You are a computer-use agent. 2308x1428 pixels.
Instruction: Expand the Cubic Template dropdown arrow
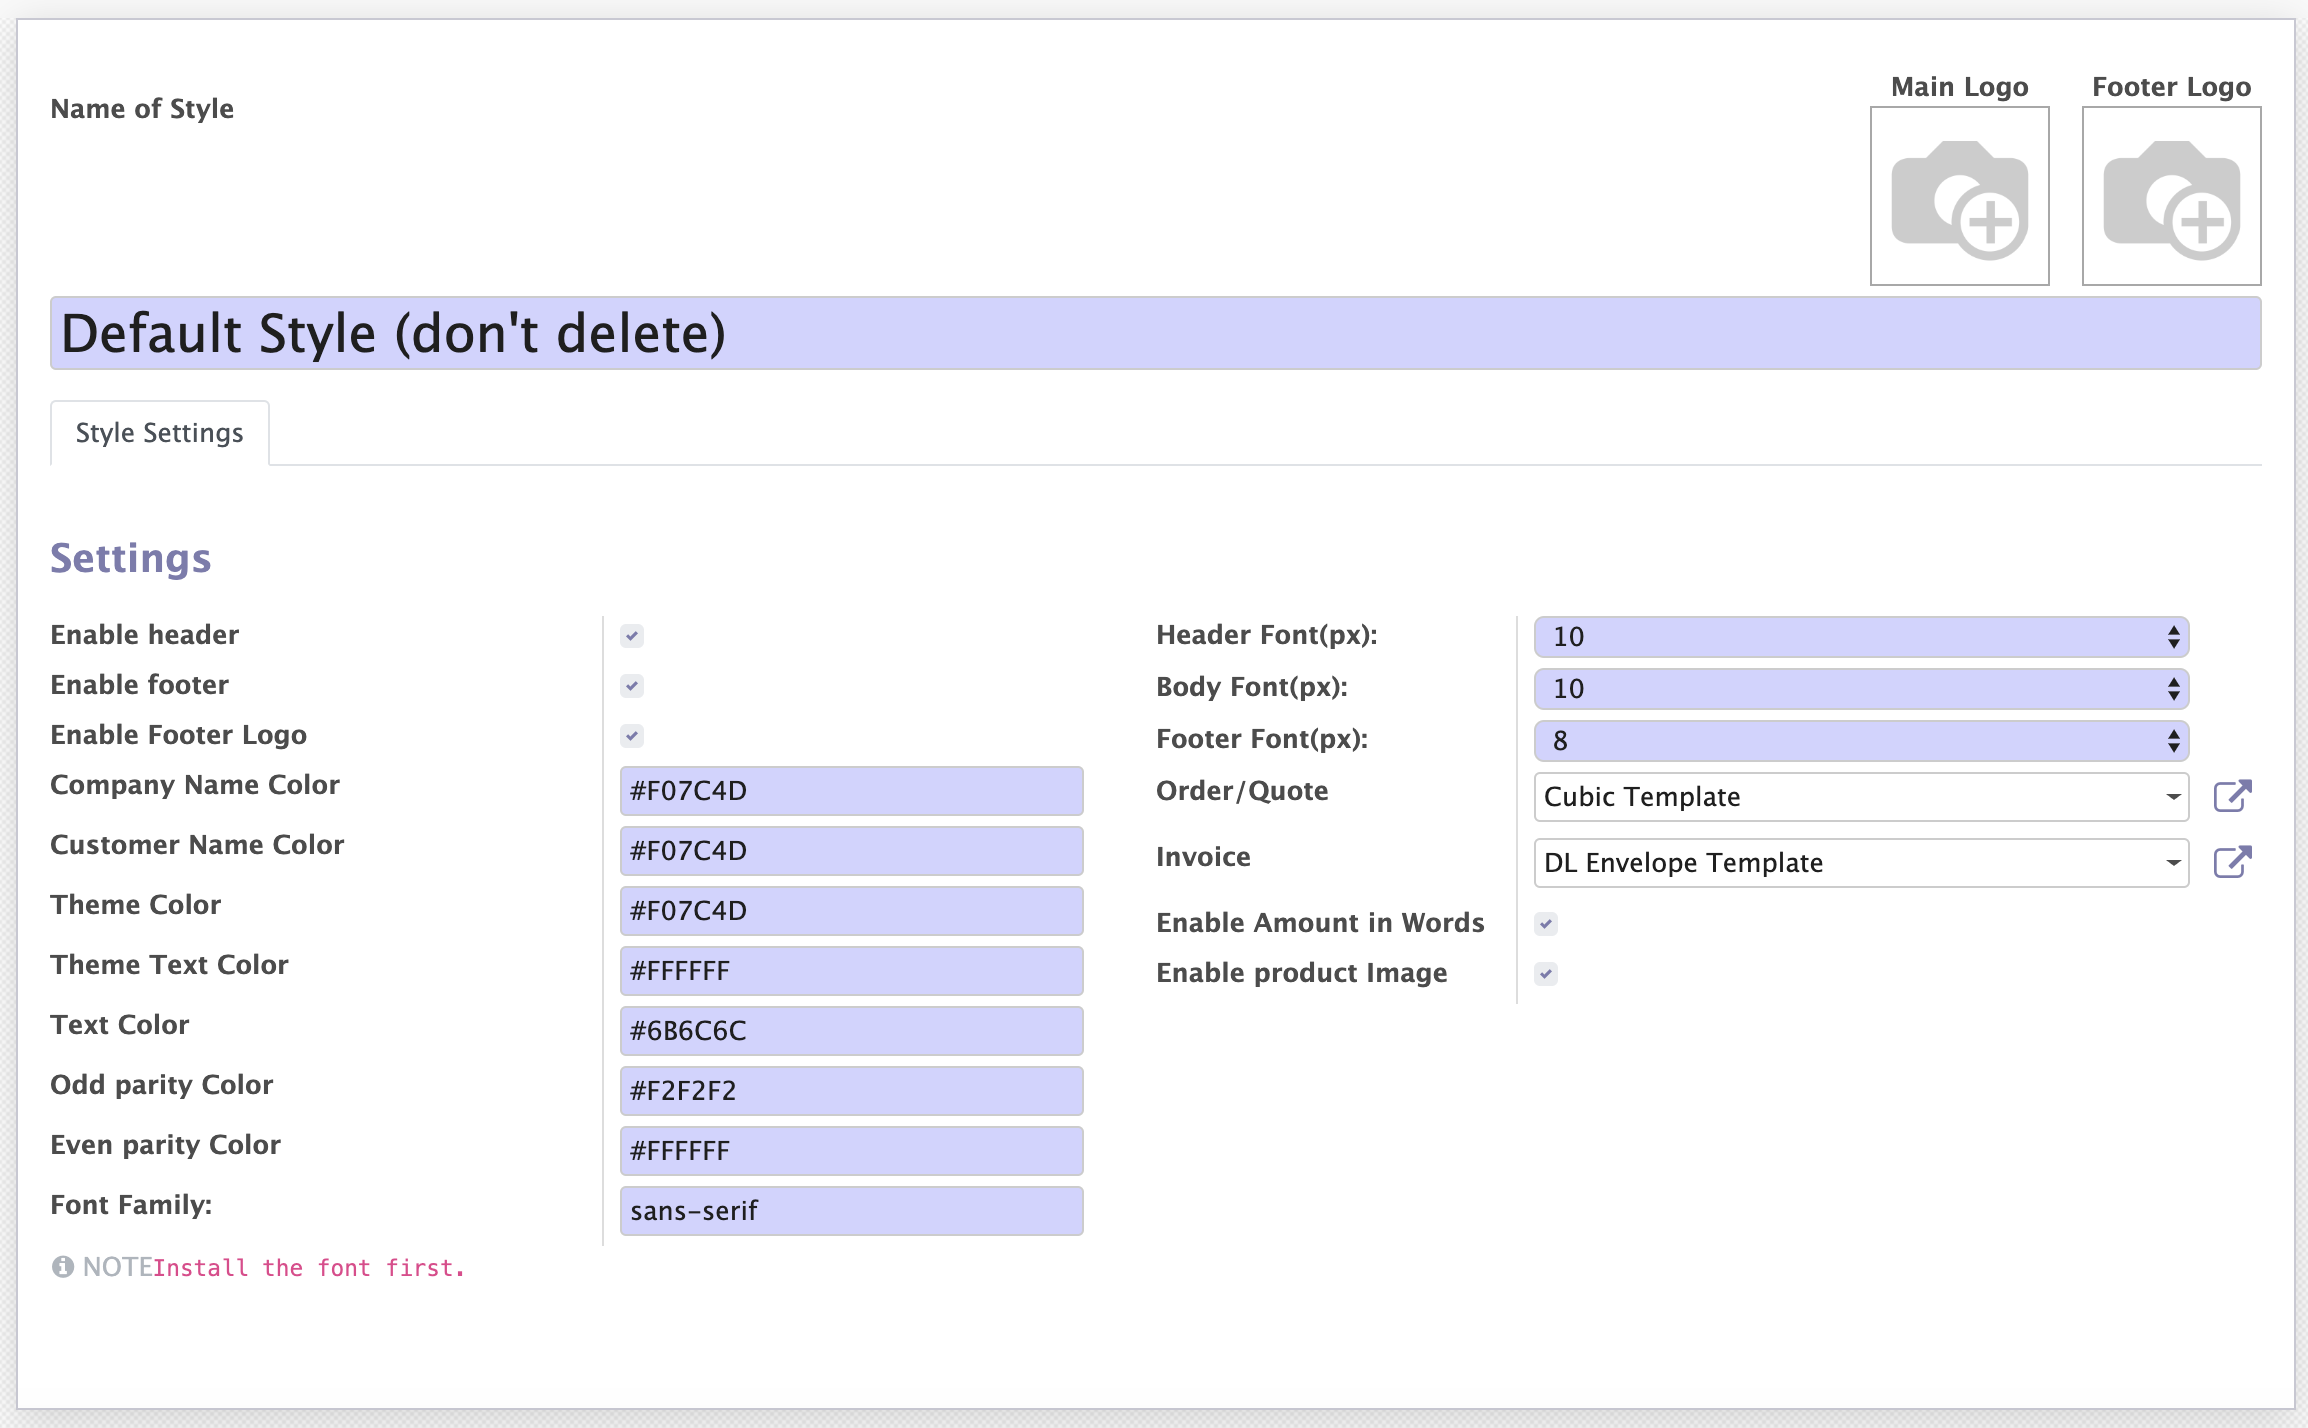tap(2173, 797)
